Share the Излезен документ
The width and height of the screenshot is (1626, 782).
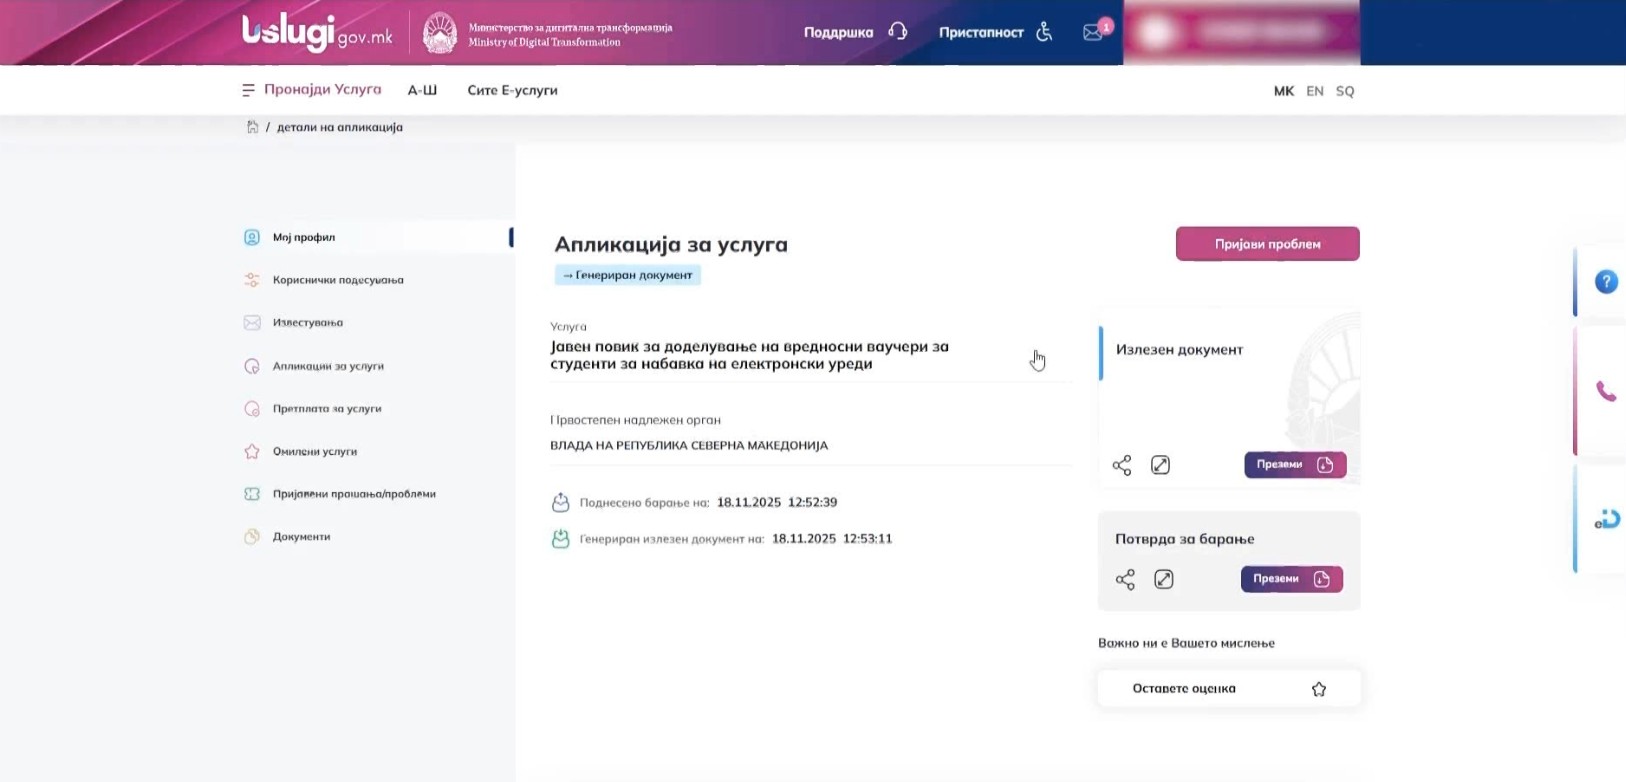[x=1122, y=465]
